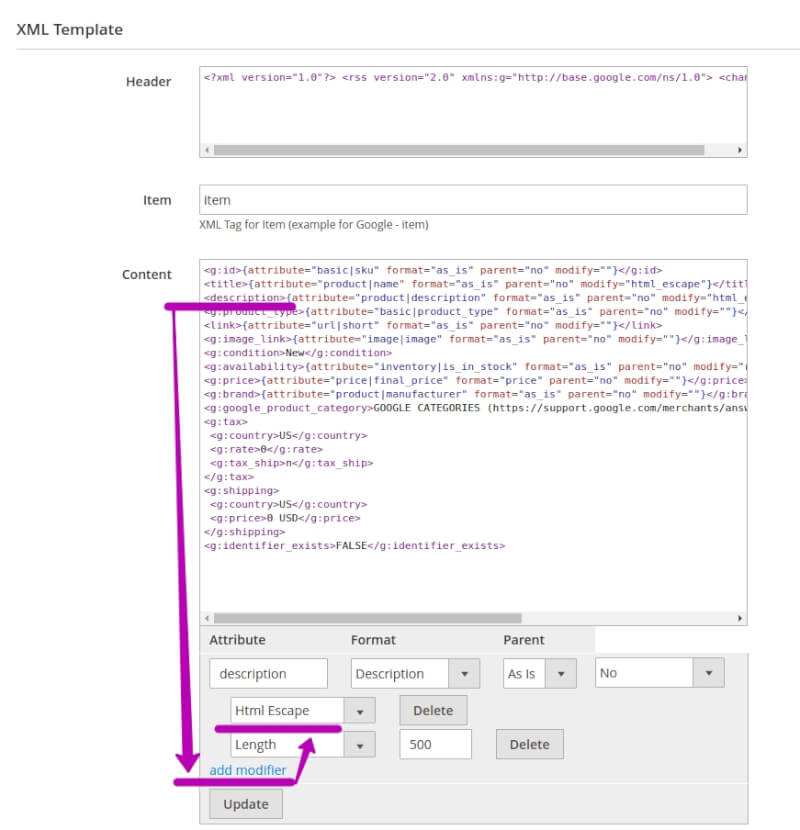Viewport: 800px width, 830px height.
Task: Click the Format column header
Action: 373,639
